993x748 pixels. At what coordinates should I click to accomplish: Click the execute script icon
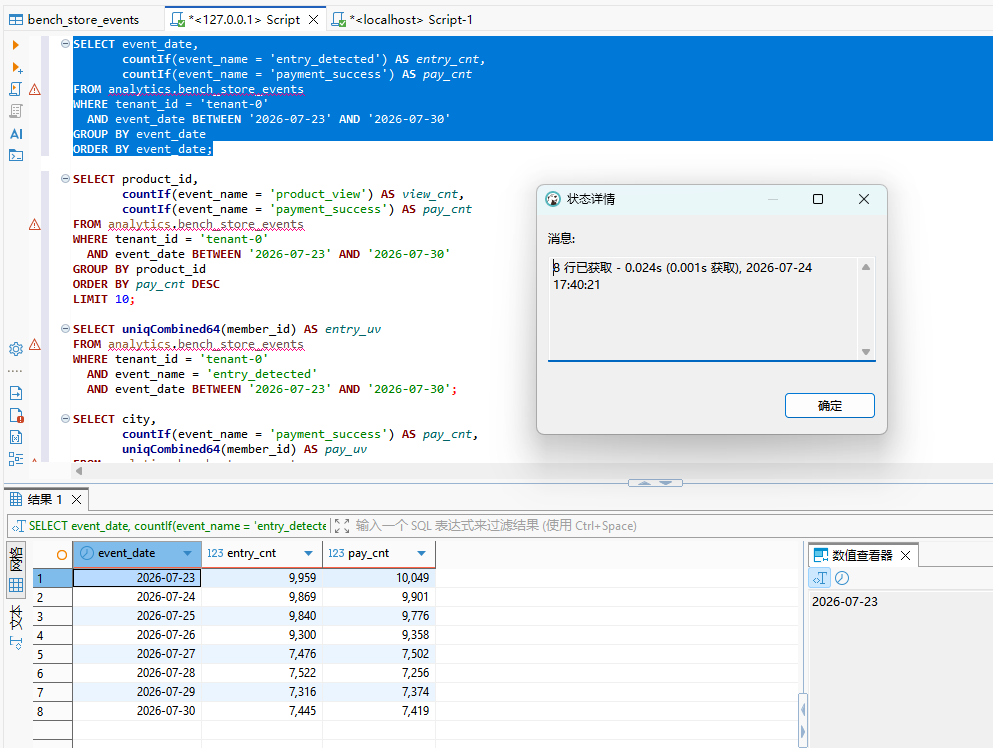click(x=16, y=89)
